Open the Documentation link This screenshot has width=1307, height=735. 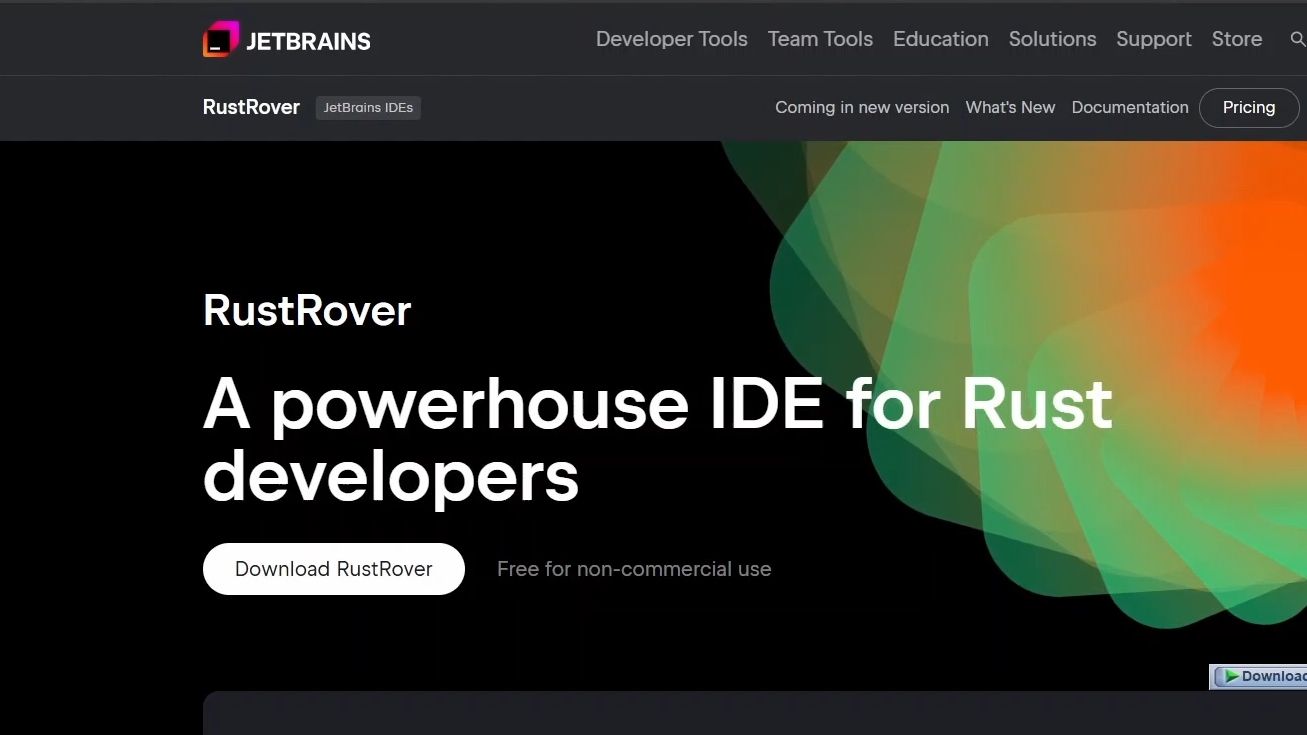coord(1130,107)
